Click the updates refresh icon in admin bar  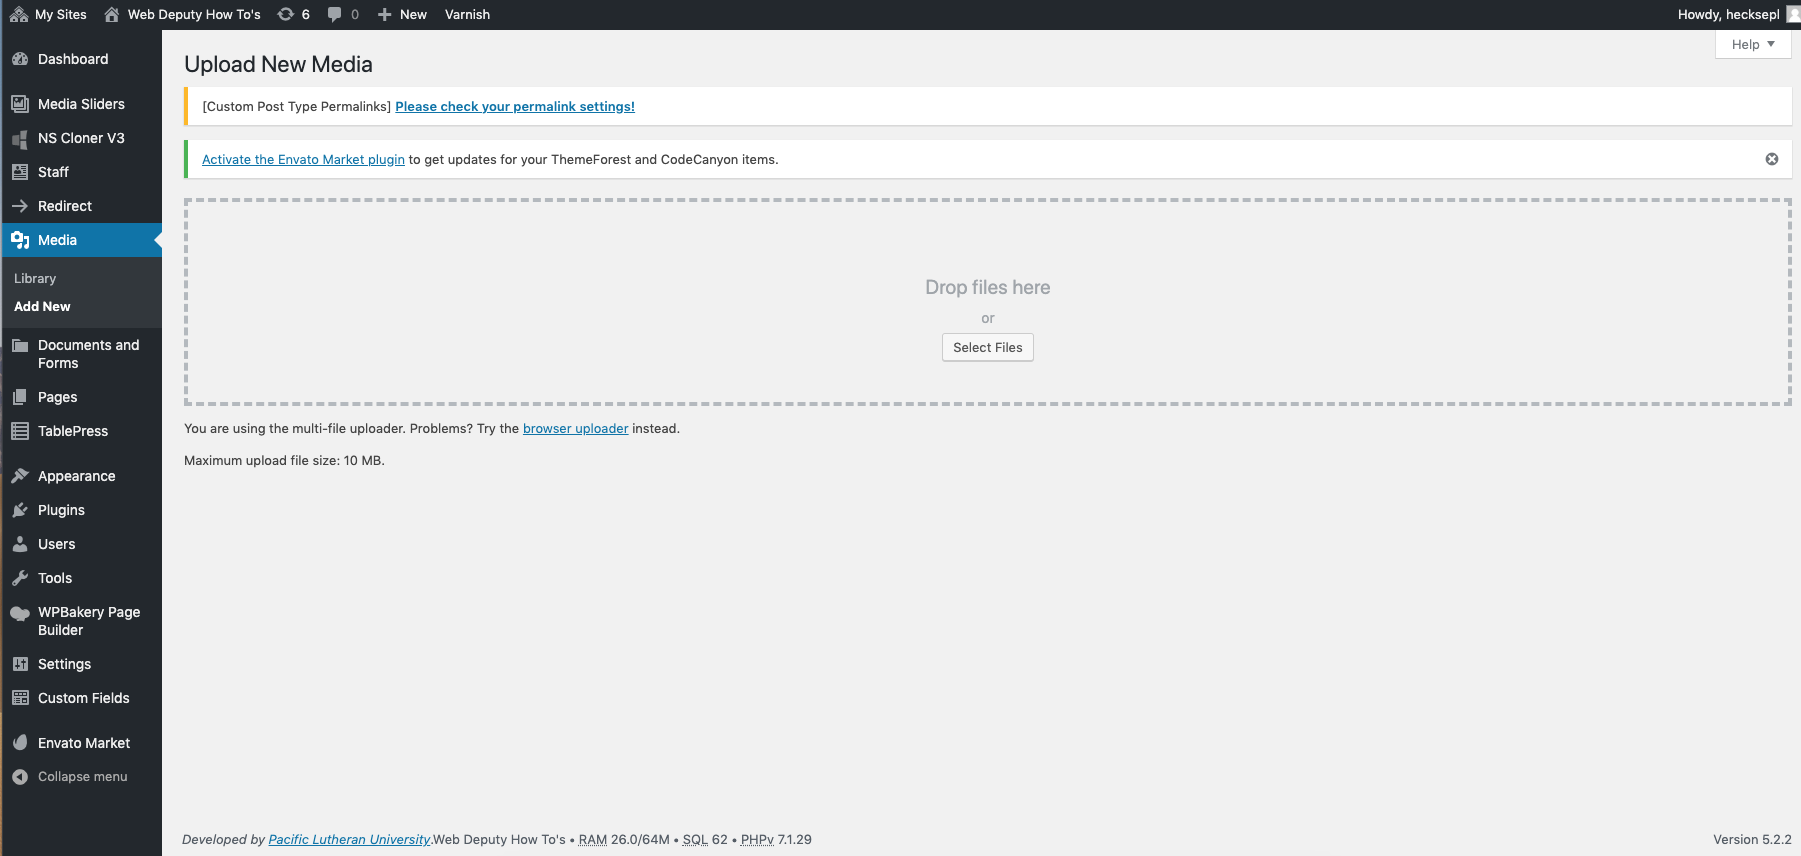pyautogui.click(x=286, y=14)
